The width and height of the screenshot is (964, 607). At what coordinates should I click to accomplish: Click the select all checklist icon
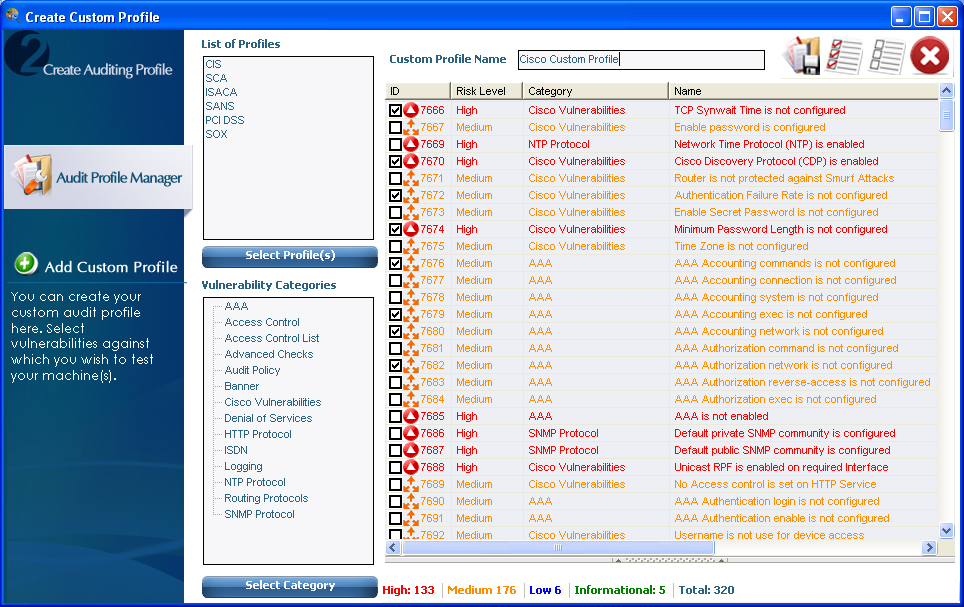[x=844, y=56]
